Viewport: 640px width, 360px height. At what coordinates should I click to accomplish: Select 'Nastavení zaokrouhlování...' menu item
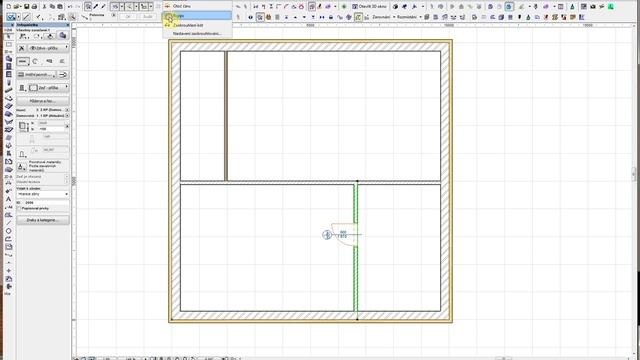point(198,33)
